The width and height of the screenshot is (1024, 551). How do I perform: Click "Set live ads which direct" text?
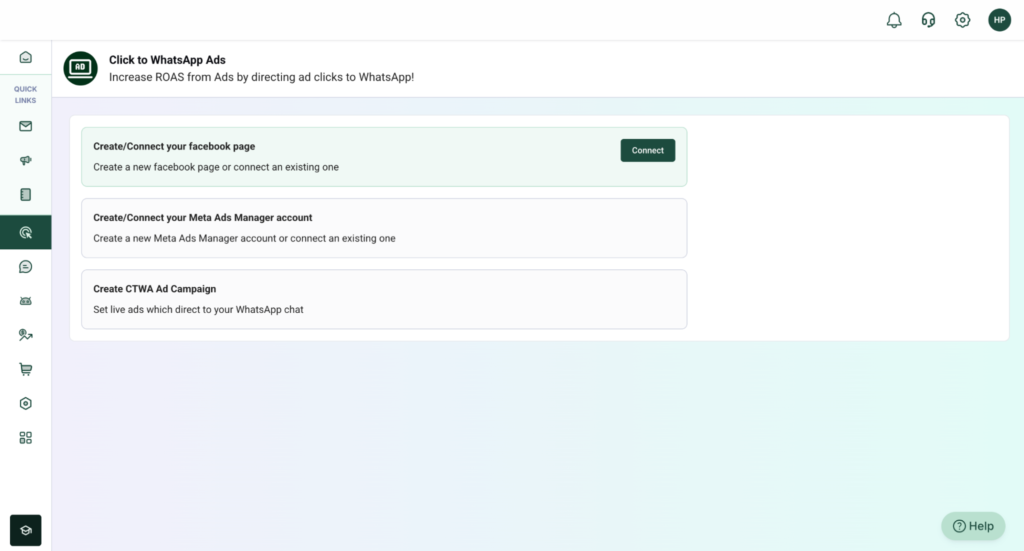198,309
